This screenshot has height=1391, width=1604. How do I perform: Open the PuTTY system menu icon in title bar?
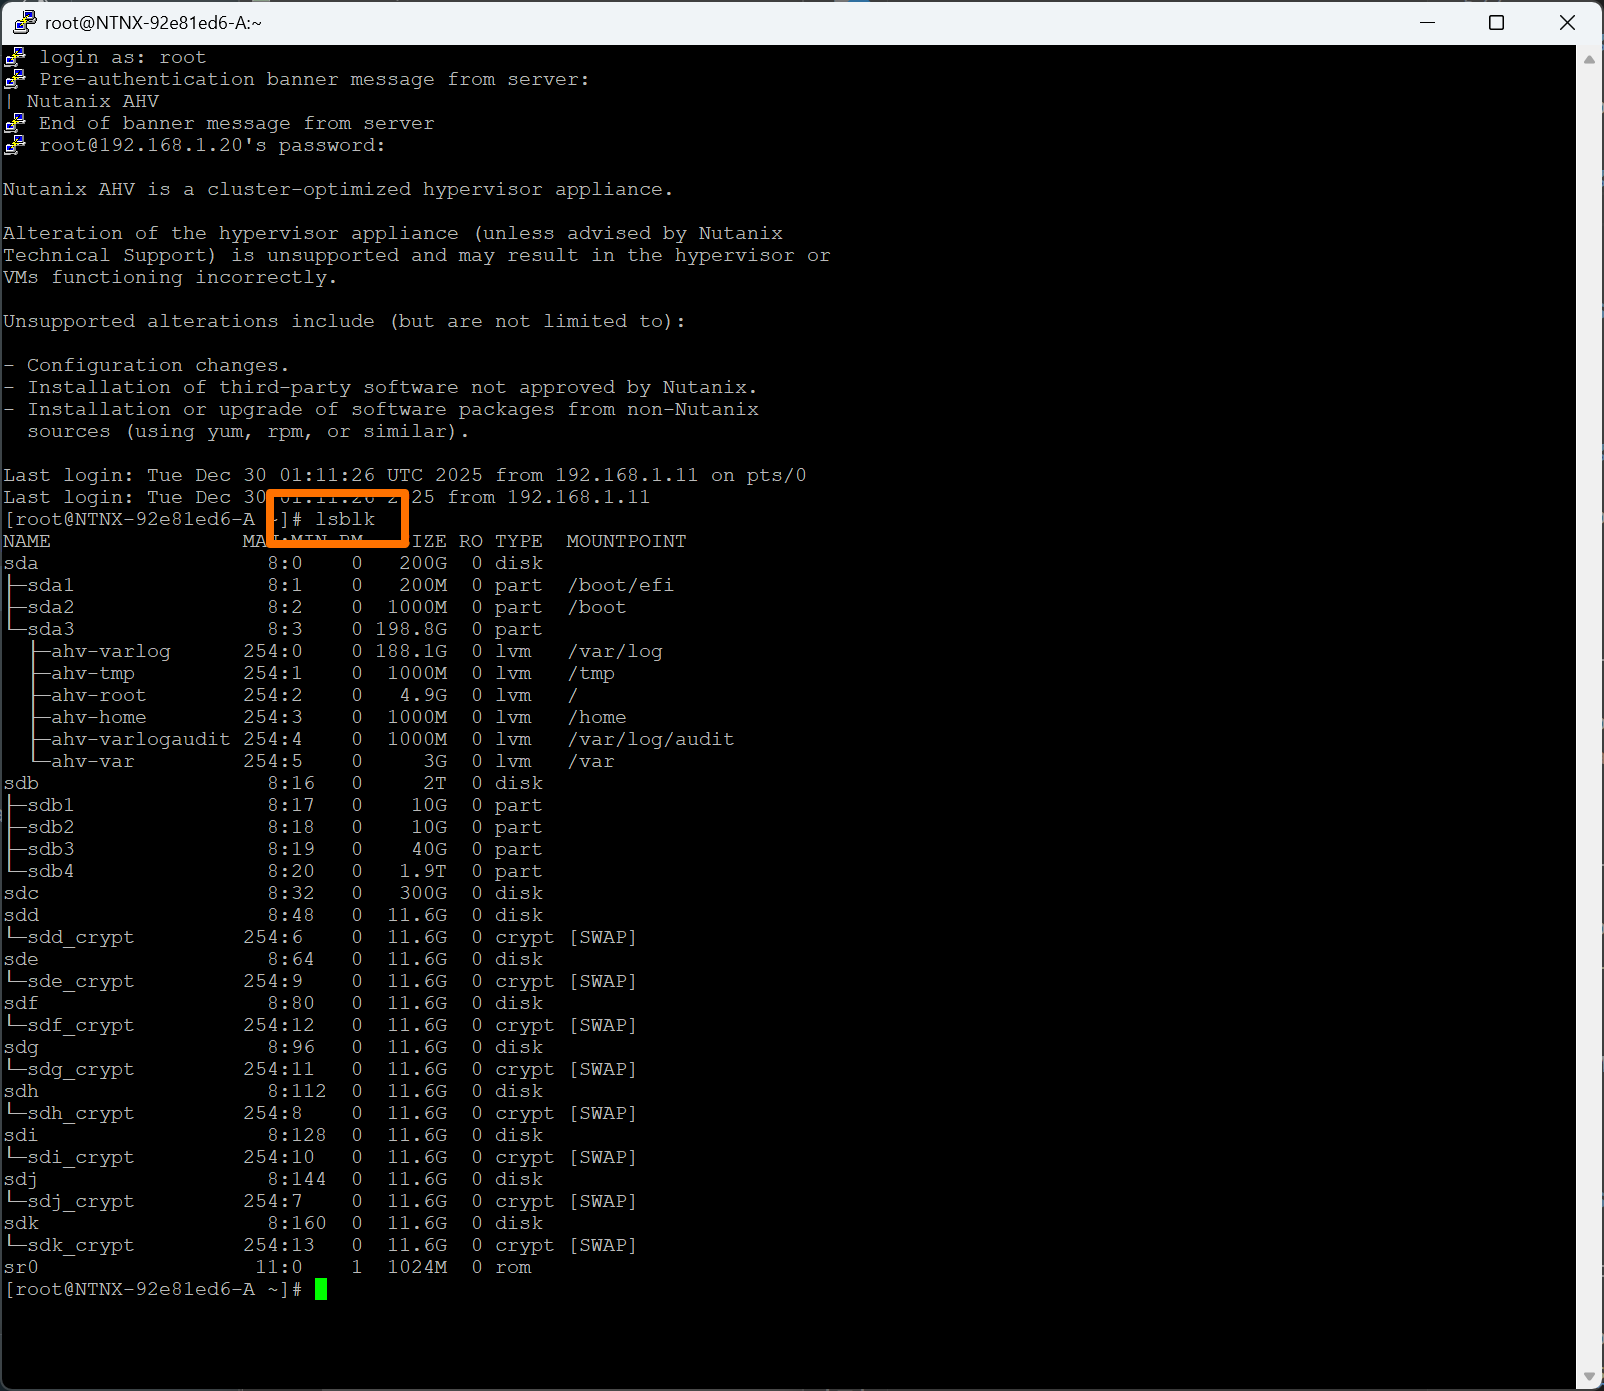(24, 22)
